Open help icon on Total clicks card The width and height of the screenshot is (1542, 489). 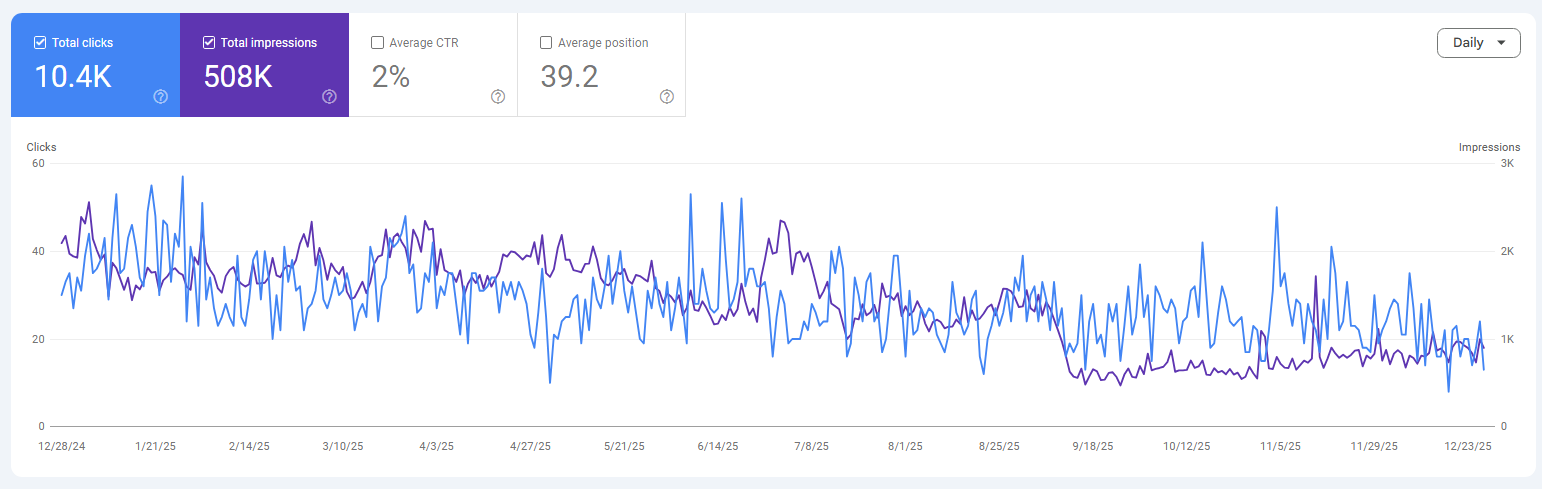coord(160,97)
